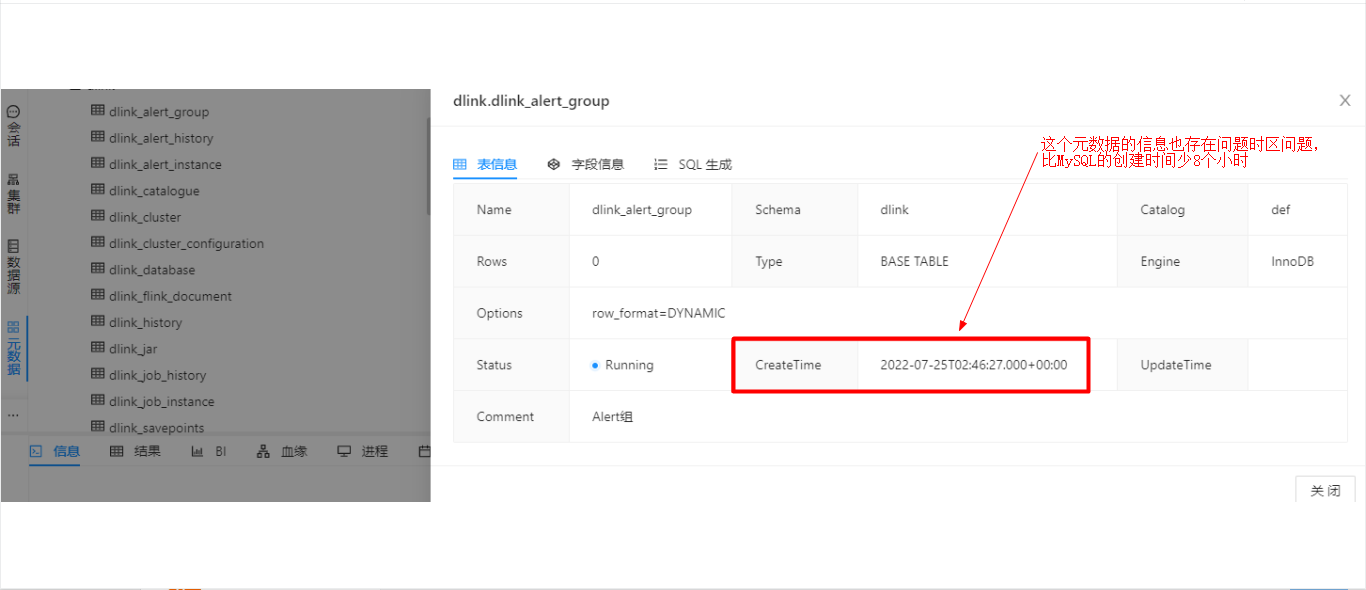Select dlink_job_history in the table tree
The image size is (1366, 590).
157,375
